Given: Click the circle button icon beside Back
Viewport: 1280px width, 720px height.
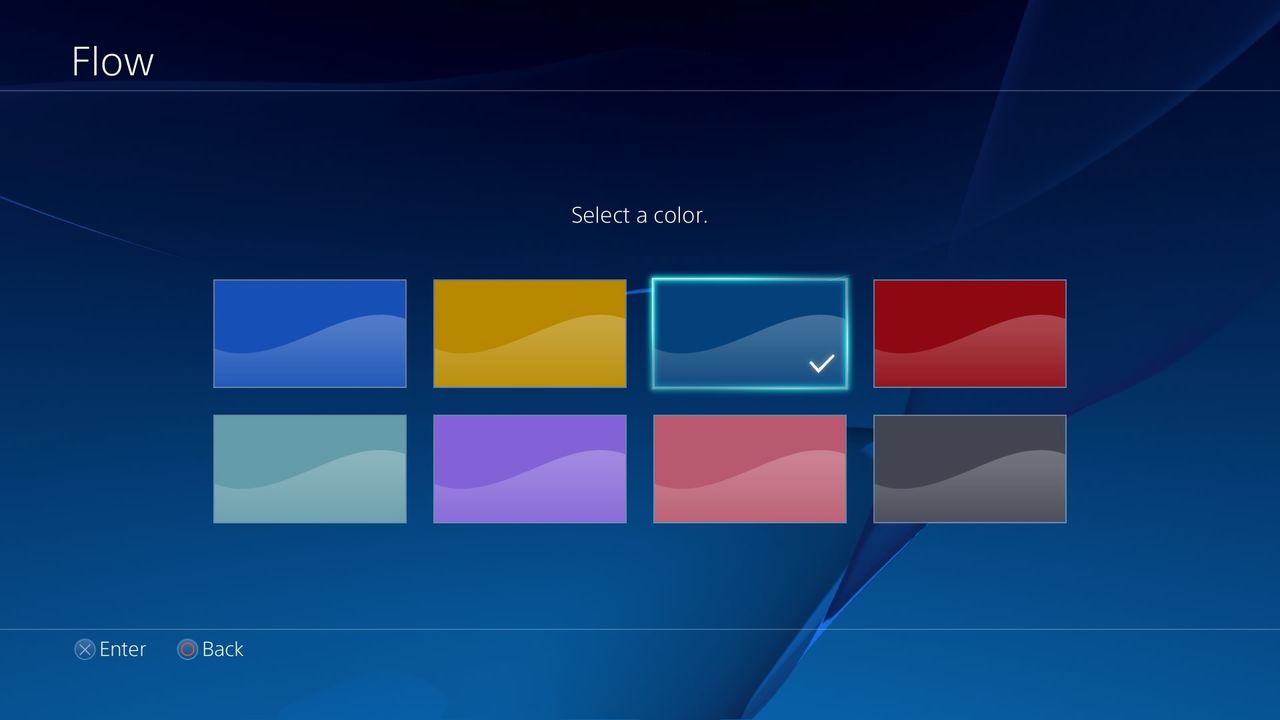Looking at the screenshot, I should [x=187, y=650].
